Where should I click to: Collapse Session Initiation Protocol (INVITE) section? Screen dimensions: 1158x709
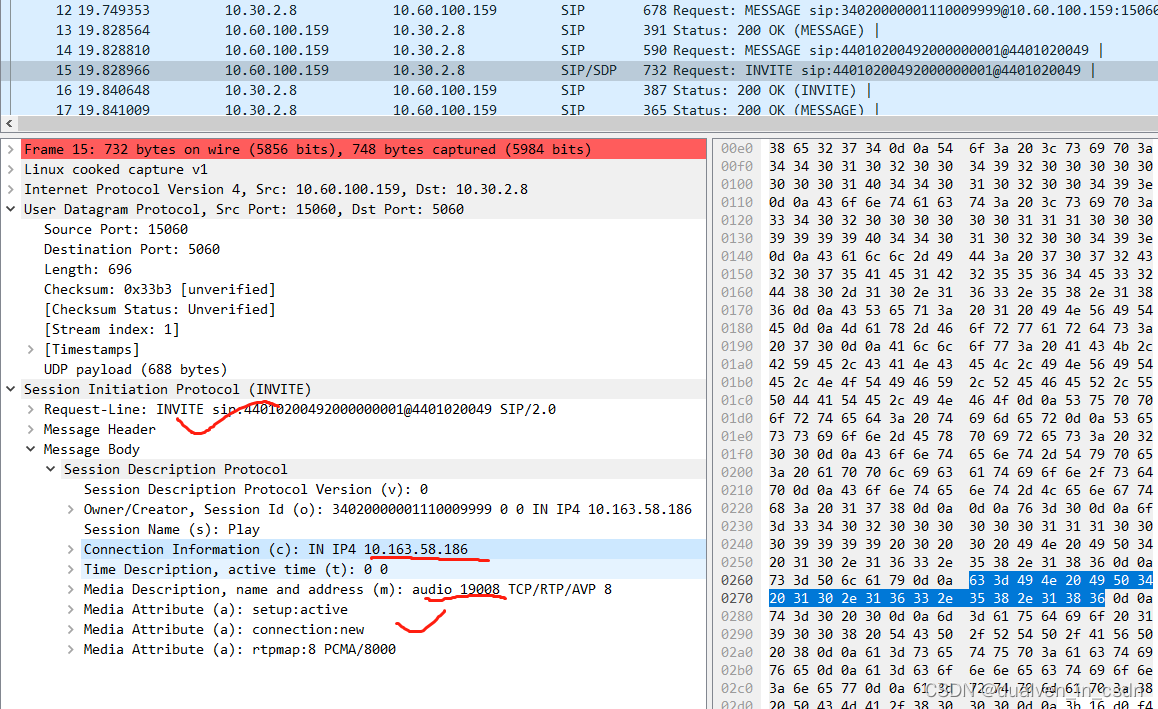[10, 389]
